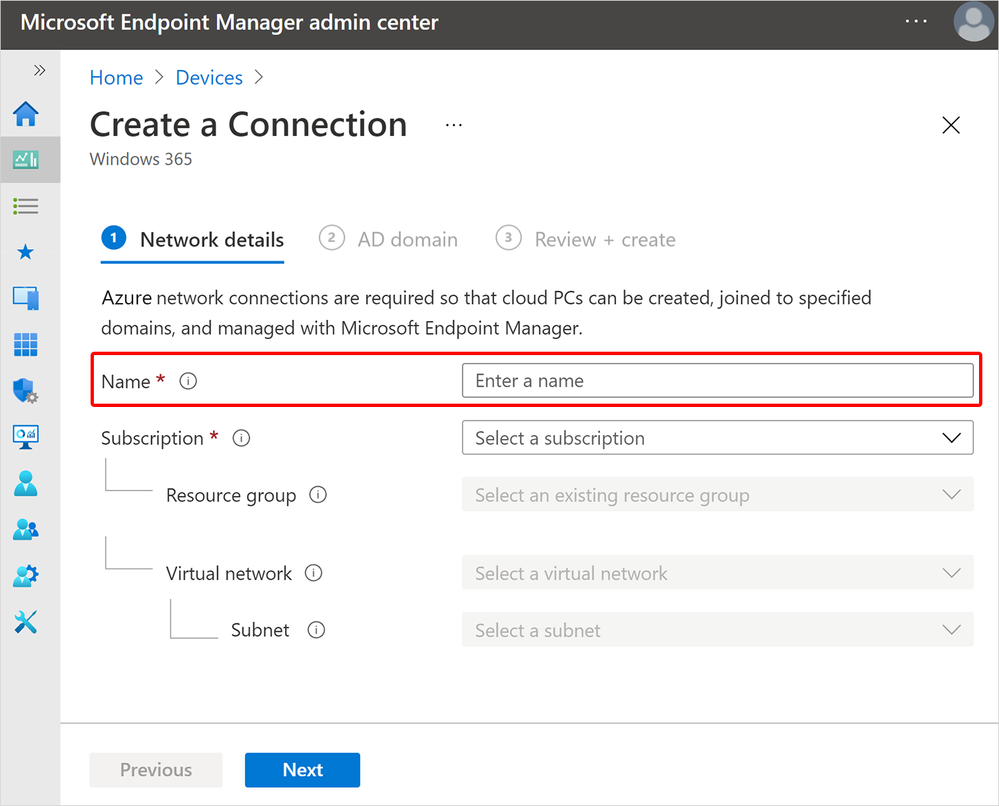The image size is (999, 806).
Task: Go to Home breadcrumb link
Action: coord(117,78)
